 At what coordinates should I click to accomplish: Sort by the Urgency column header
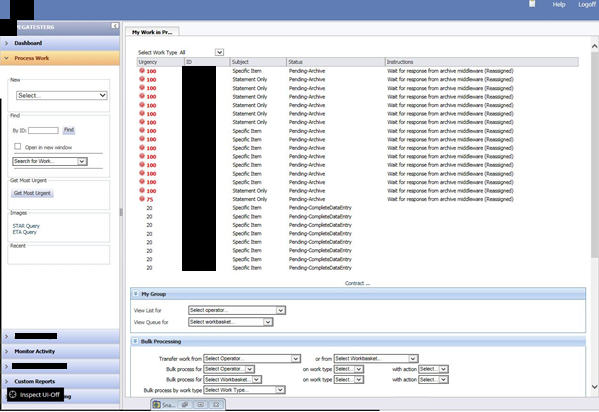pyautogui.click(x=160, y=62)
